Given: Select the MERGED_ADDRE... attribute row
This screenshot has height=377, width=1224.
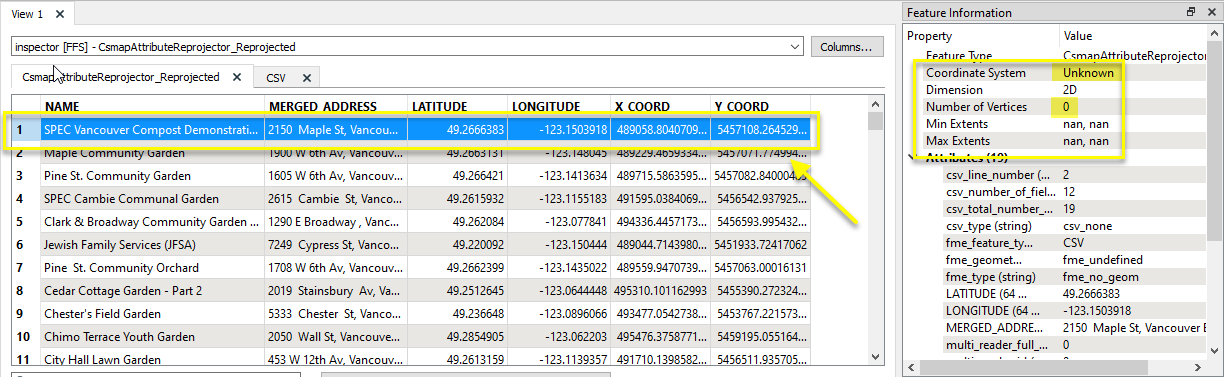Looking at the screenshot, I should point(1055,328).
